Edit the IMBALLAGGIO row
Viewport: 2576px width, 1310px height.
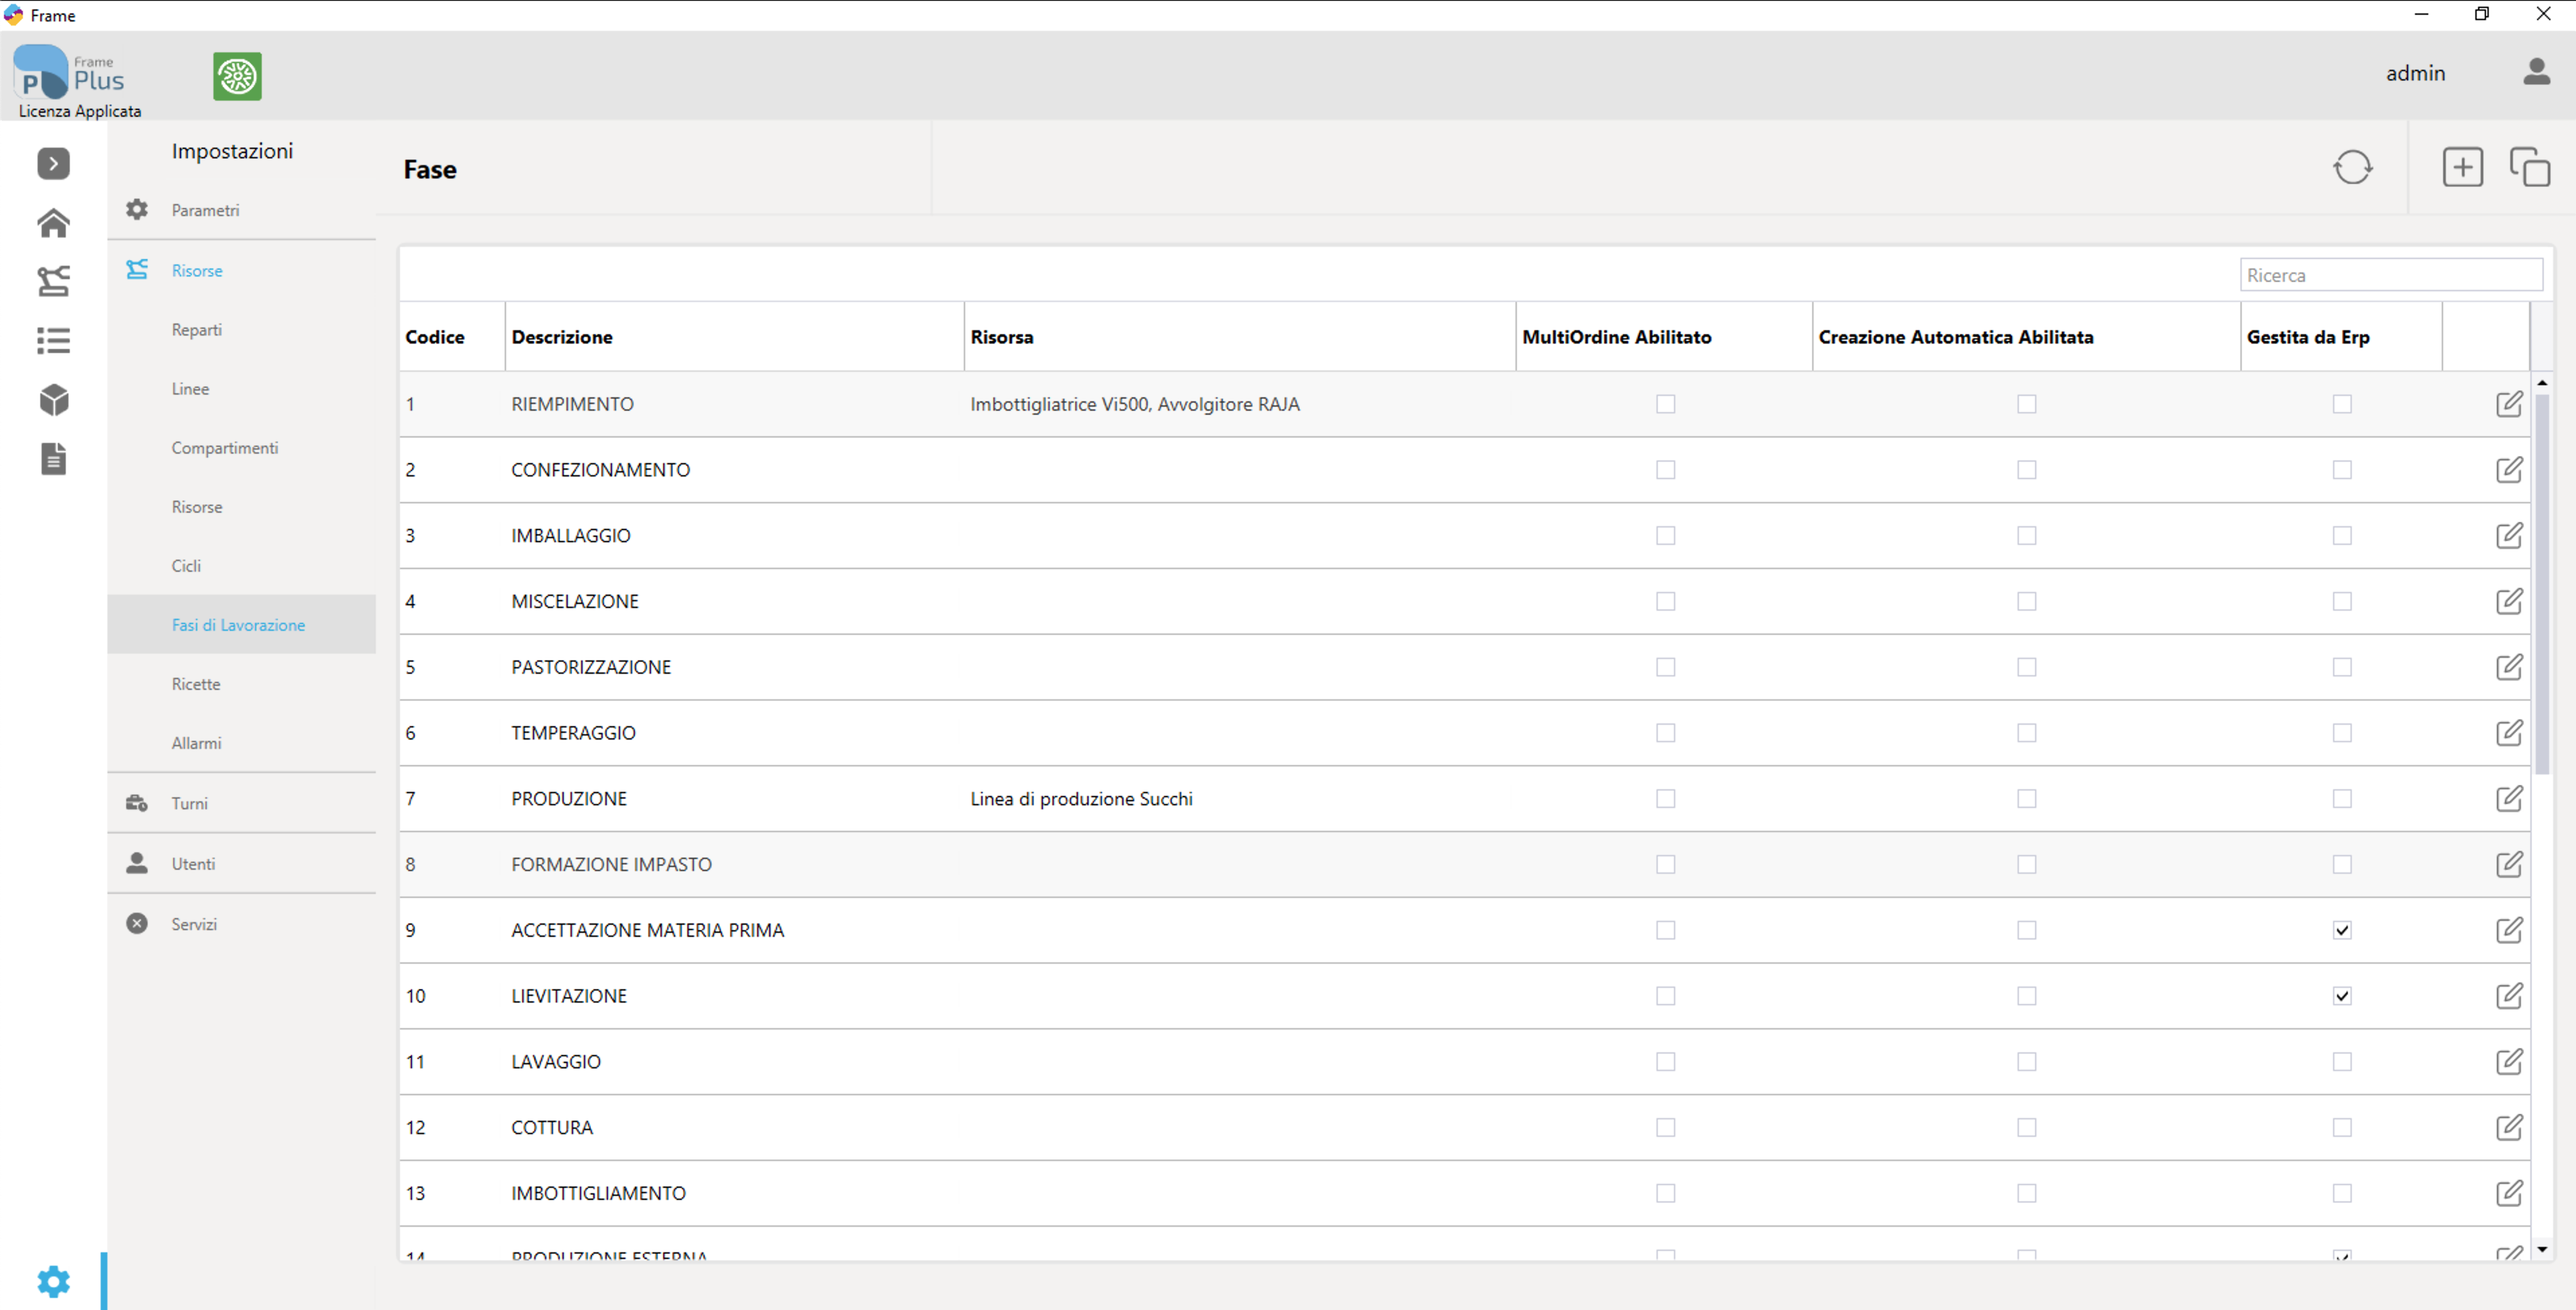point(2509,536)
